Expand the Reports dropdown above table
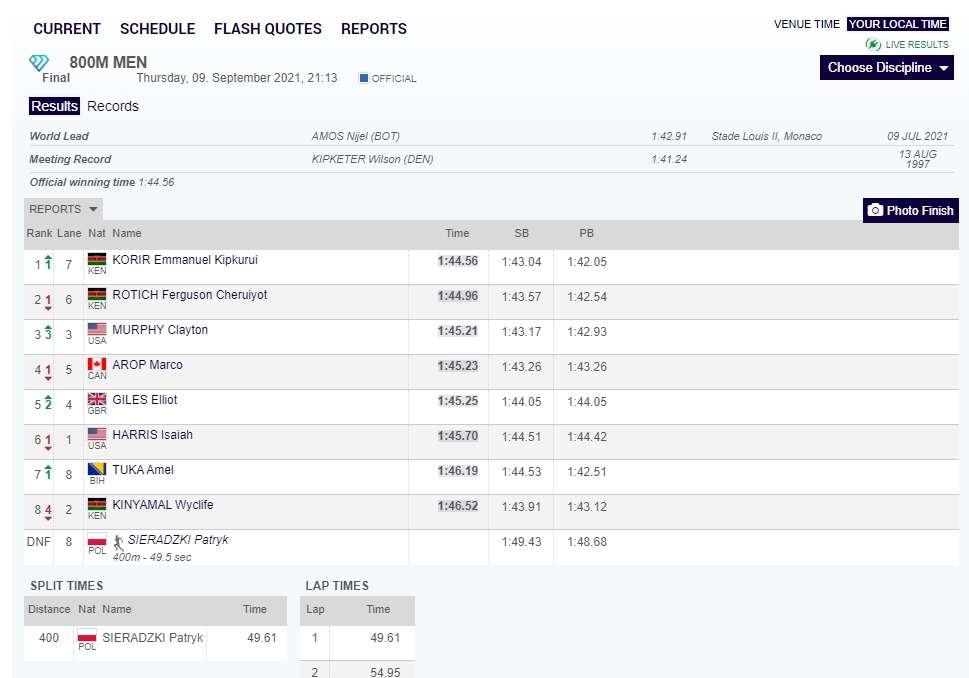 tap(63, 209)
